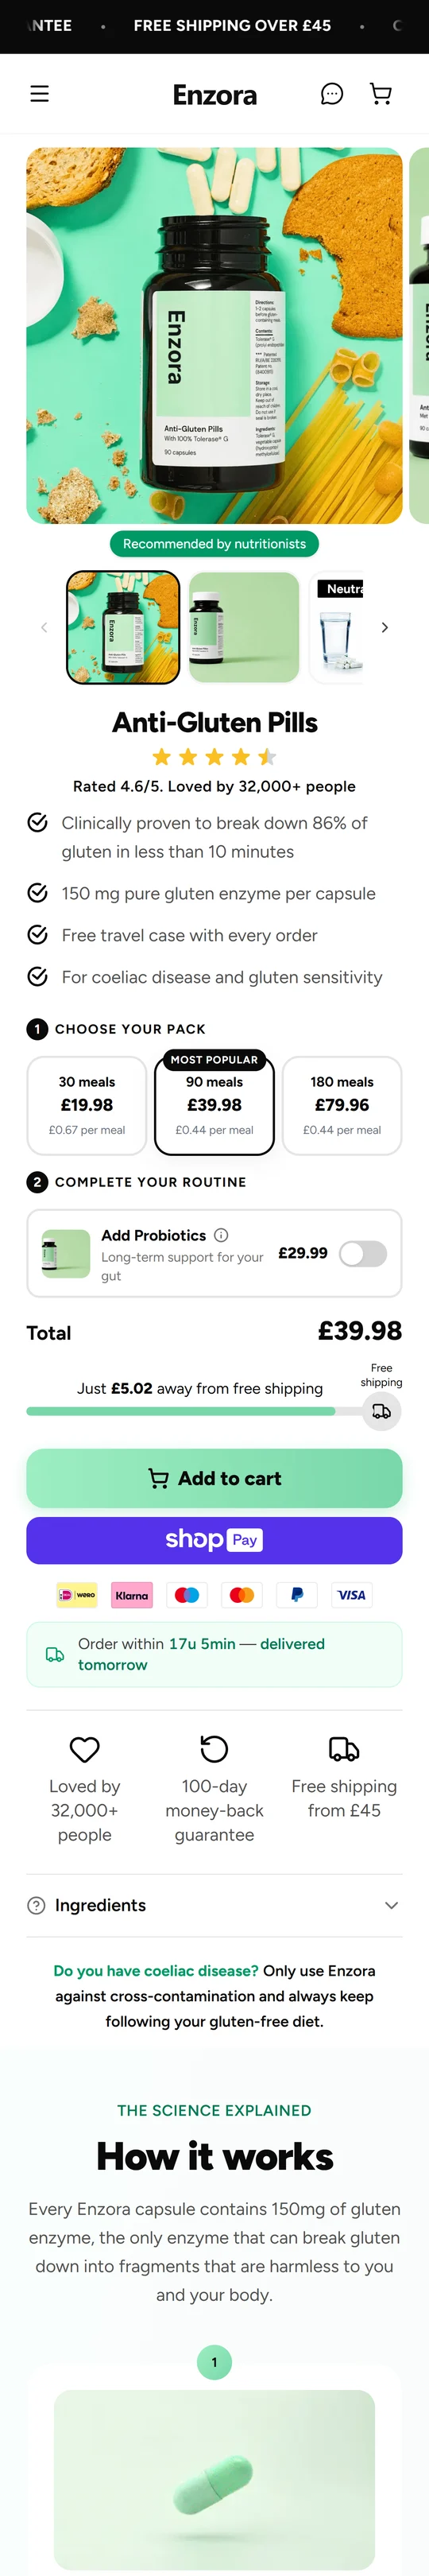429x2576 pixels.
Task: Click the heart icon above Loved by
Action: (85, 1749)
